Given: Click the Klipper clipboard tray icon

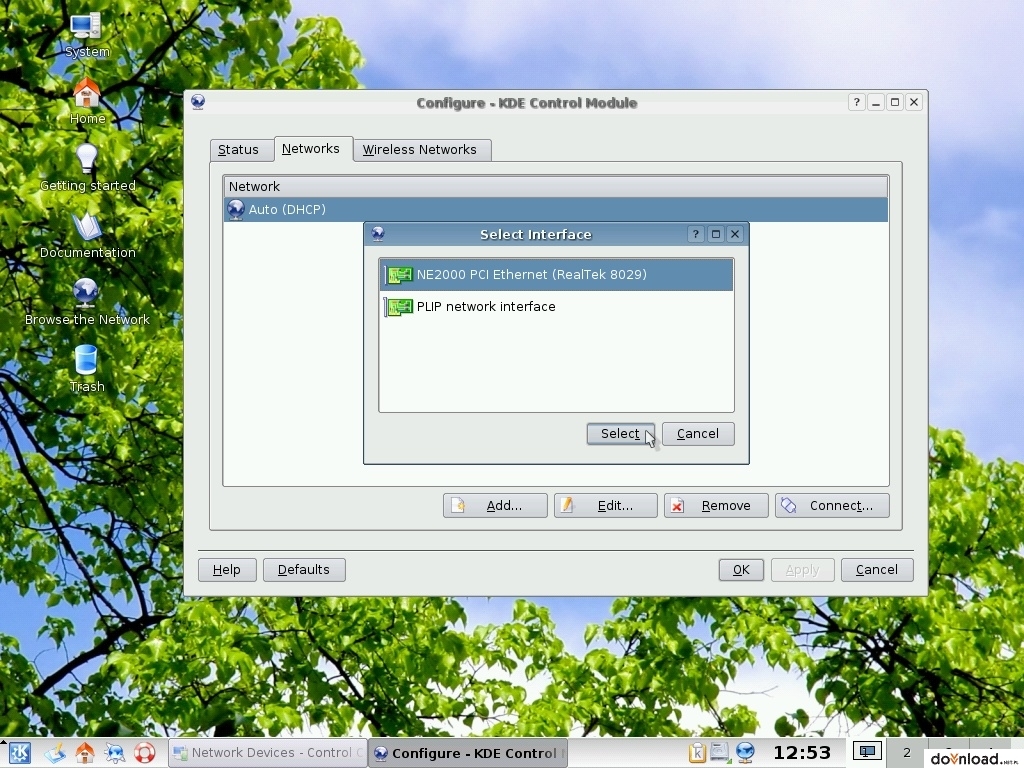Looking at the screenshot, I should pyautogui.click(x=697, y=753).
